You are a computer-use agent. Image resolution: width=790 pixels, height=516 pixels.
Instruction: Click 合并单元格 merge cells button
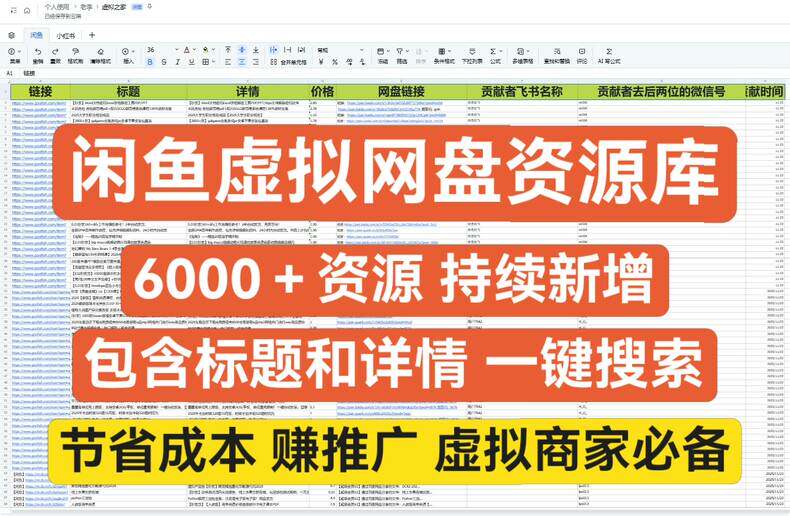[x=288, y=61]
